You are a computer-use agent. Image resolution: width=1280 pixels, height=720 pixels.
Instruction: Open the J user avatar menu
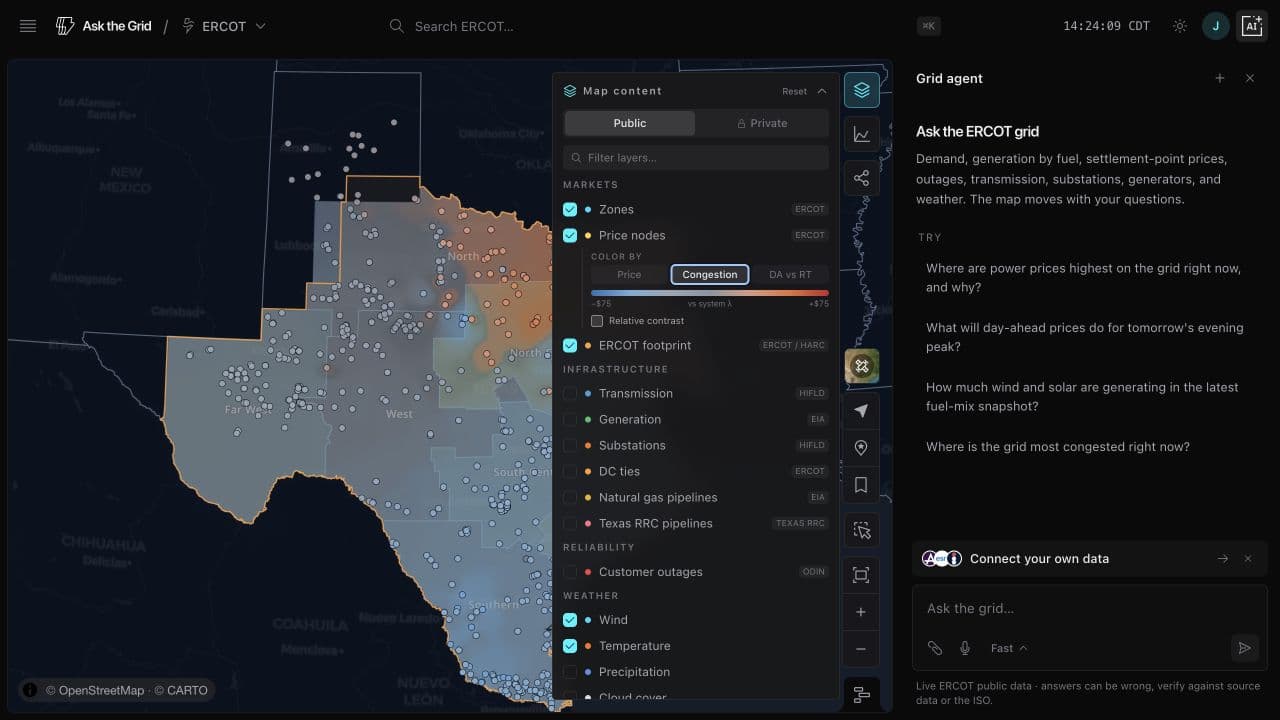coord(1215,26)
